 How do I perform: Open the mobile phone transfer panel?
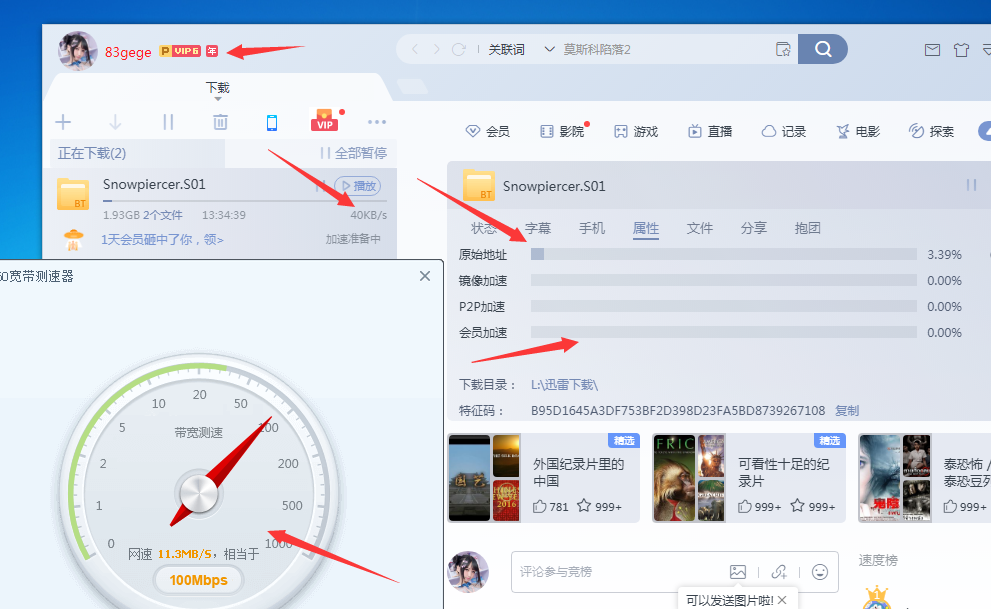(270, 122)
